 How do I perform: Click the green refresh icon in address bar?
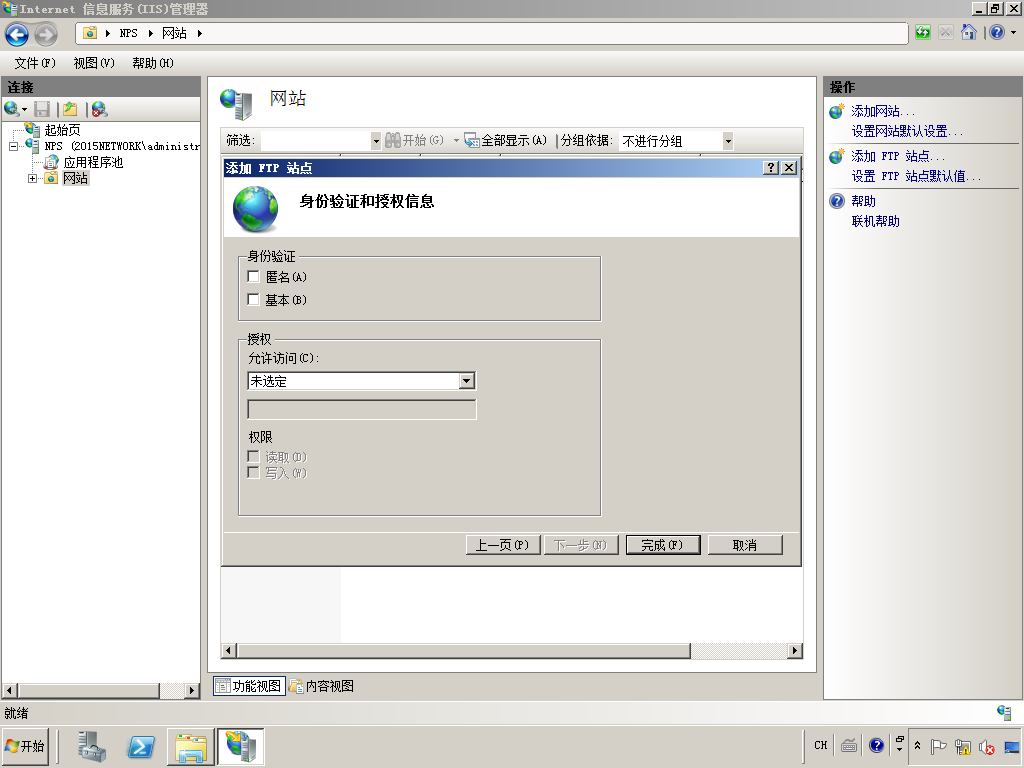(922, 33)
